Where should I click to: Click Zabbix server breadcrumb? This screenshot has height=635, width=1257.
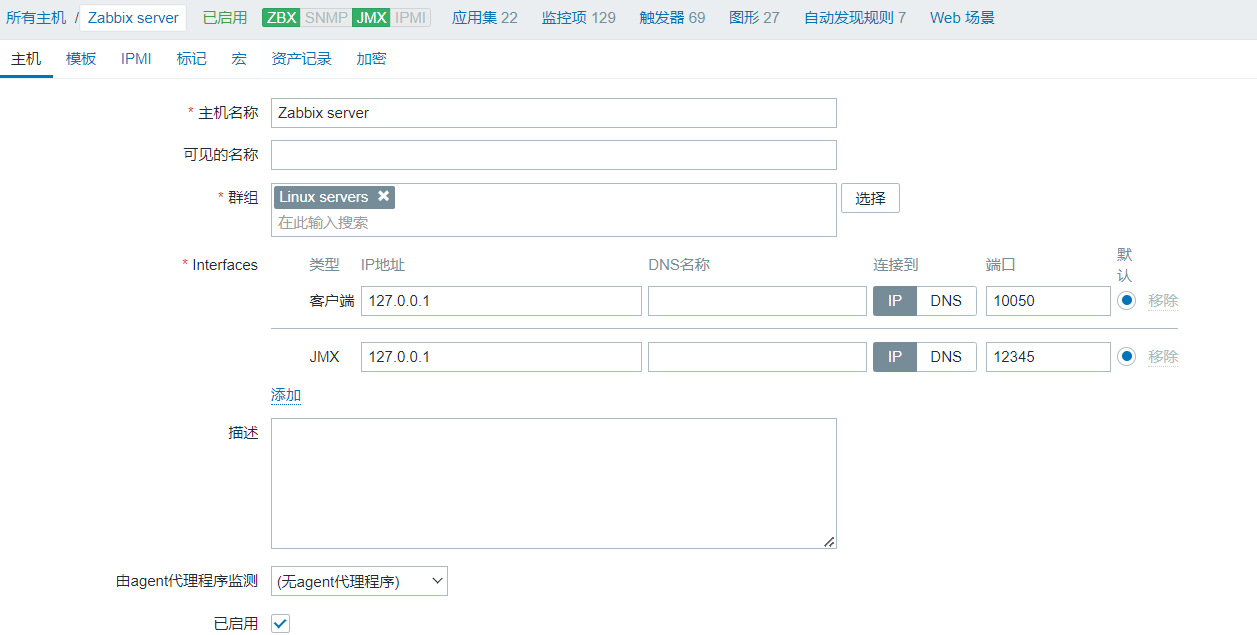click(133, 18)
